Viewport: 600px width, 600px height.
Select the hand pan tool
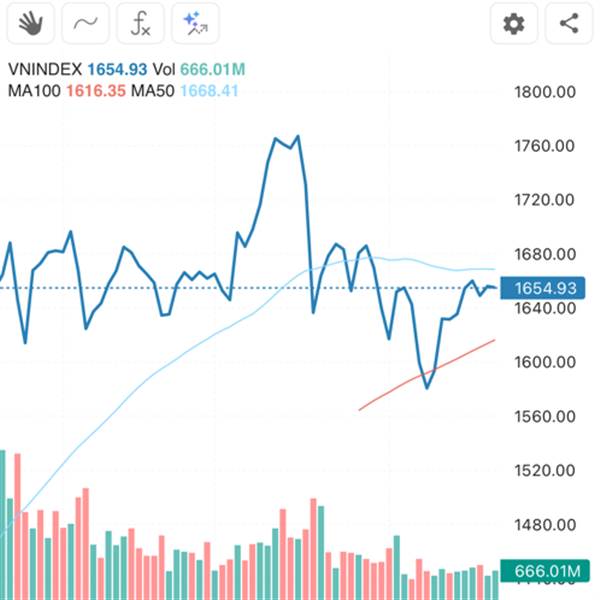pyautogui.click(x=31, y=24)
